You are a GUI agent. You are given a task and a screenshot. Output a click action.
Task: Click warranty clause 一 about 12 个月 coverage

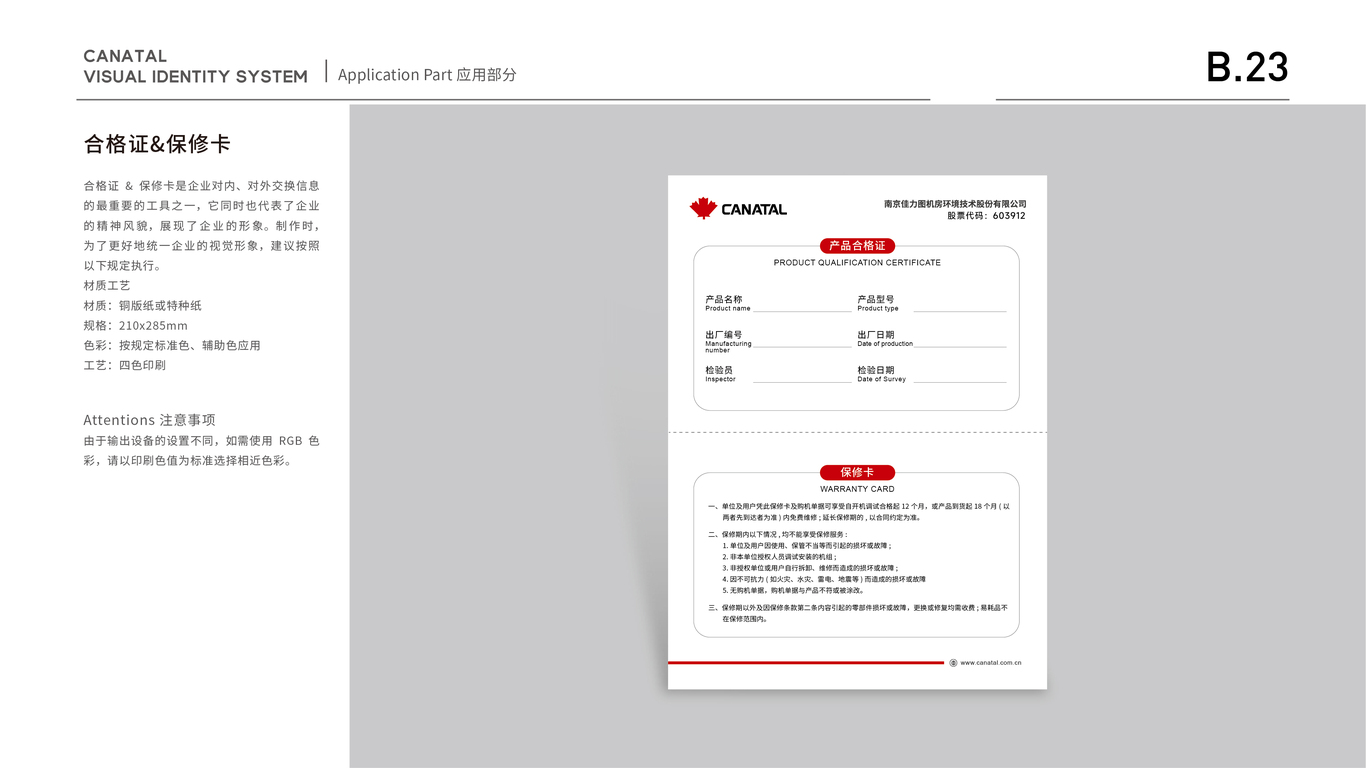pos(858,512)
